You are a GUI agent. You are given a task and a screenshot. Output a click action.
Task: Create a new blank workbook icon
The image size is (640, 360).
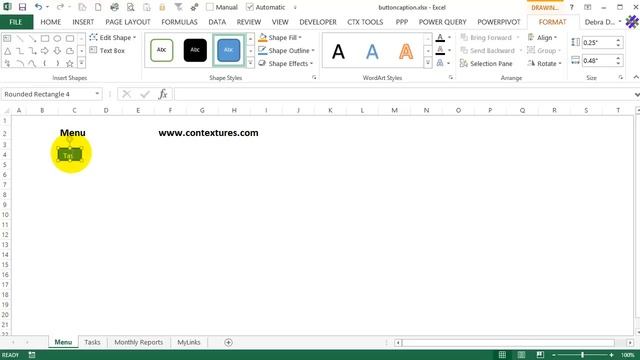(x=98, y=7)
